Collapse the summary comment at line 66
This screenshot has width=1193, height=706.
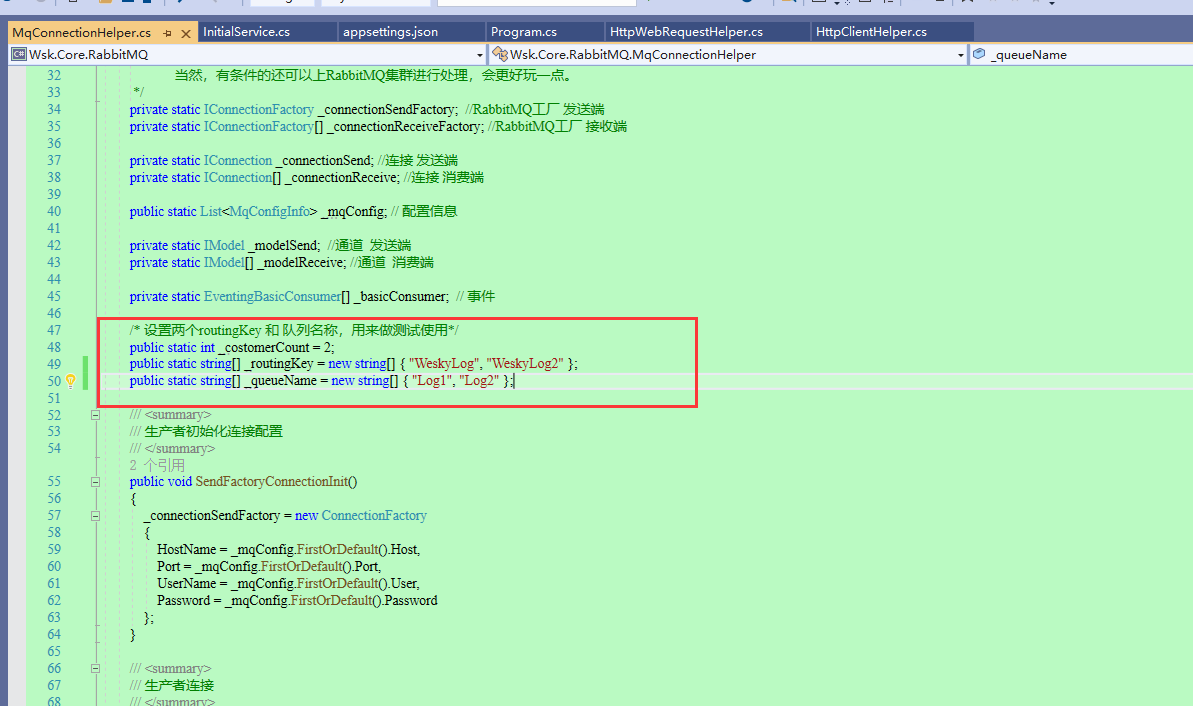click(95, 669)
